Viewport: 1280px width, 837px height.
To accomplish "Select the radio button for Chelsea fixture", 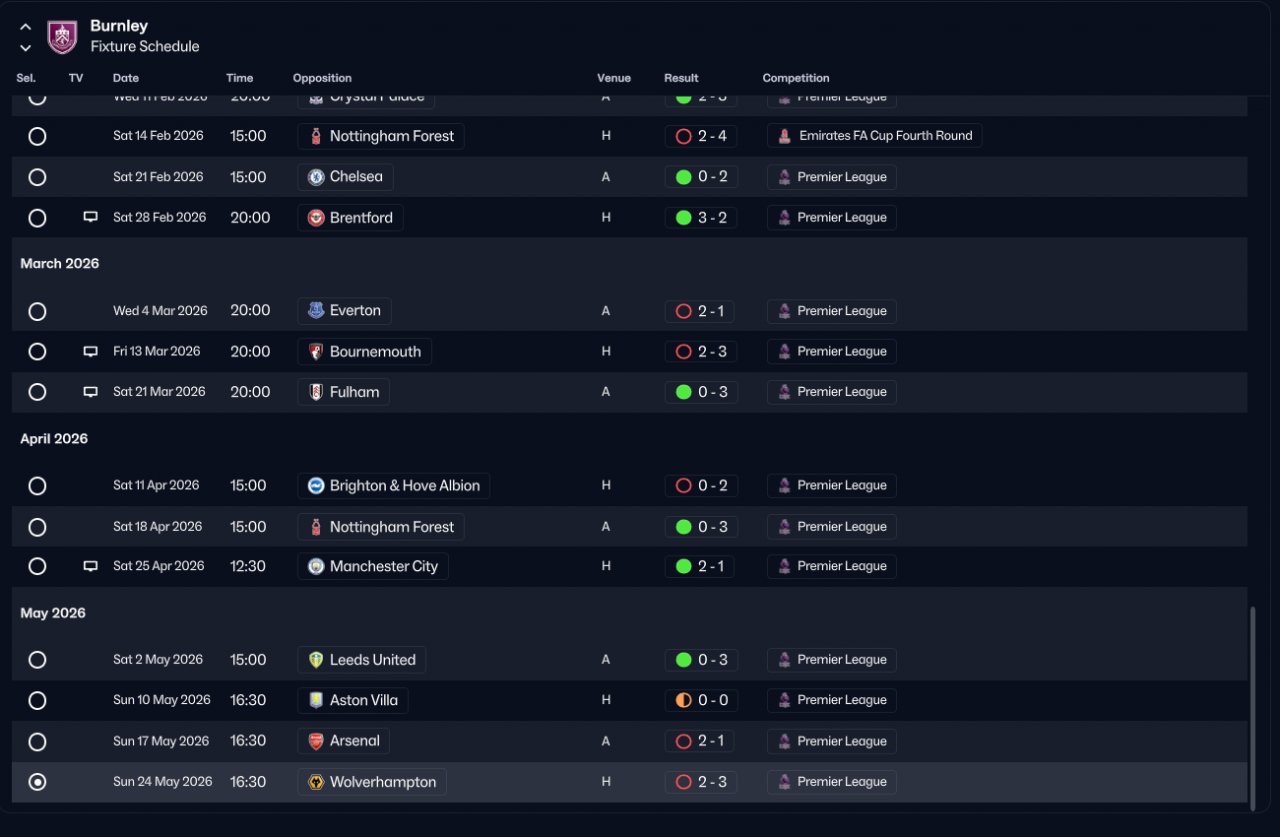I will [37, 177].
